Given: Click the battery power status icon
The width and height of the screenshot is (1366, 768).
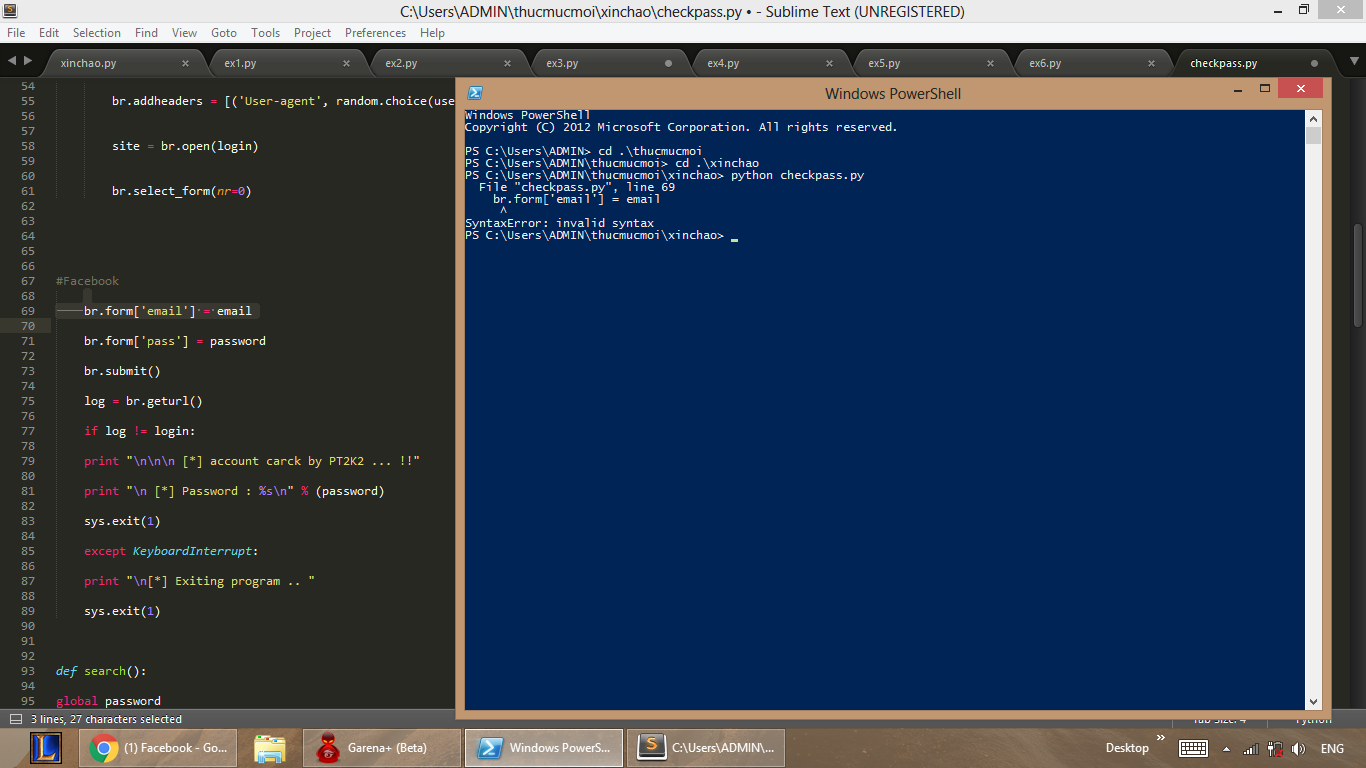Looking at the screenshot, I should click(x=1275, y=749).
